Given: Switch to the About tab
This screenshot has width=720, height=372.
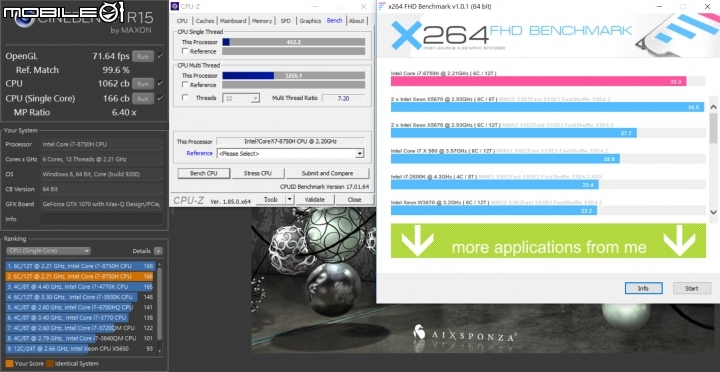Looking at the screenshot, I should coord(356,21).
